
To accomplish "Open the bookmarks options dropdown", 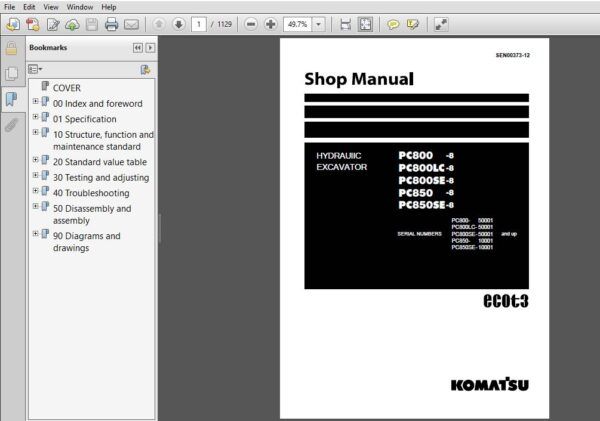I will [x=35, y=69].
